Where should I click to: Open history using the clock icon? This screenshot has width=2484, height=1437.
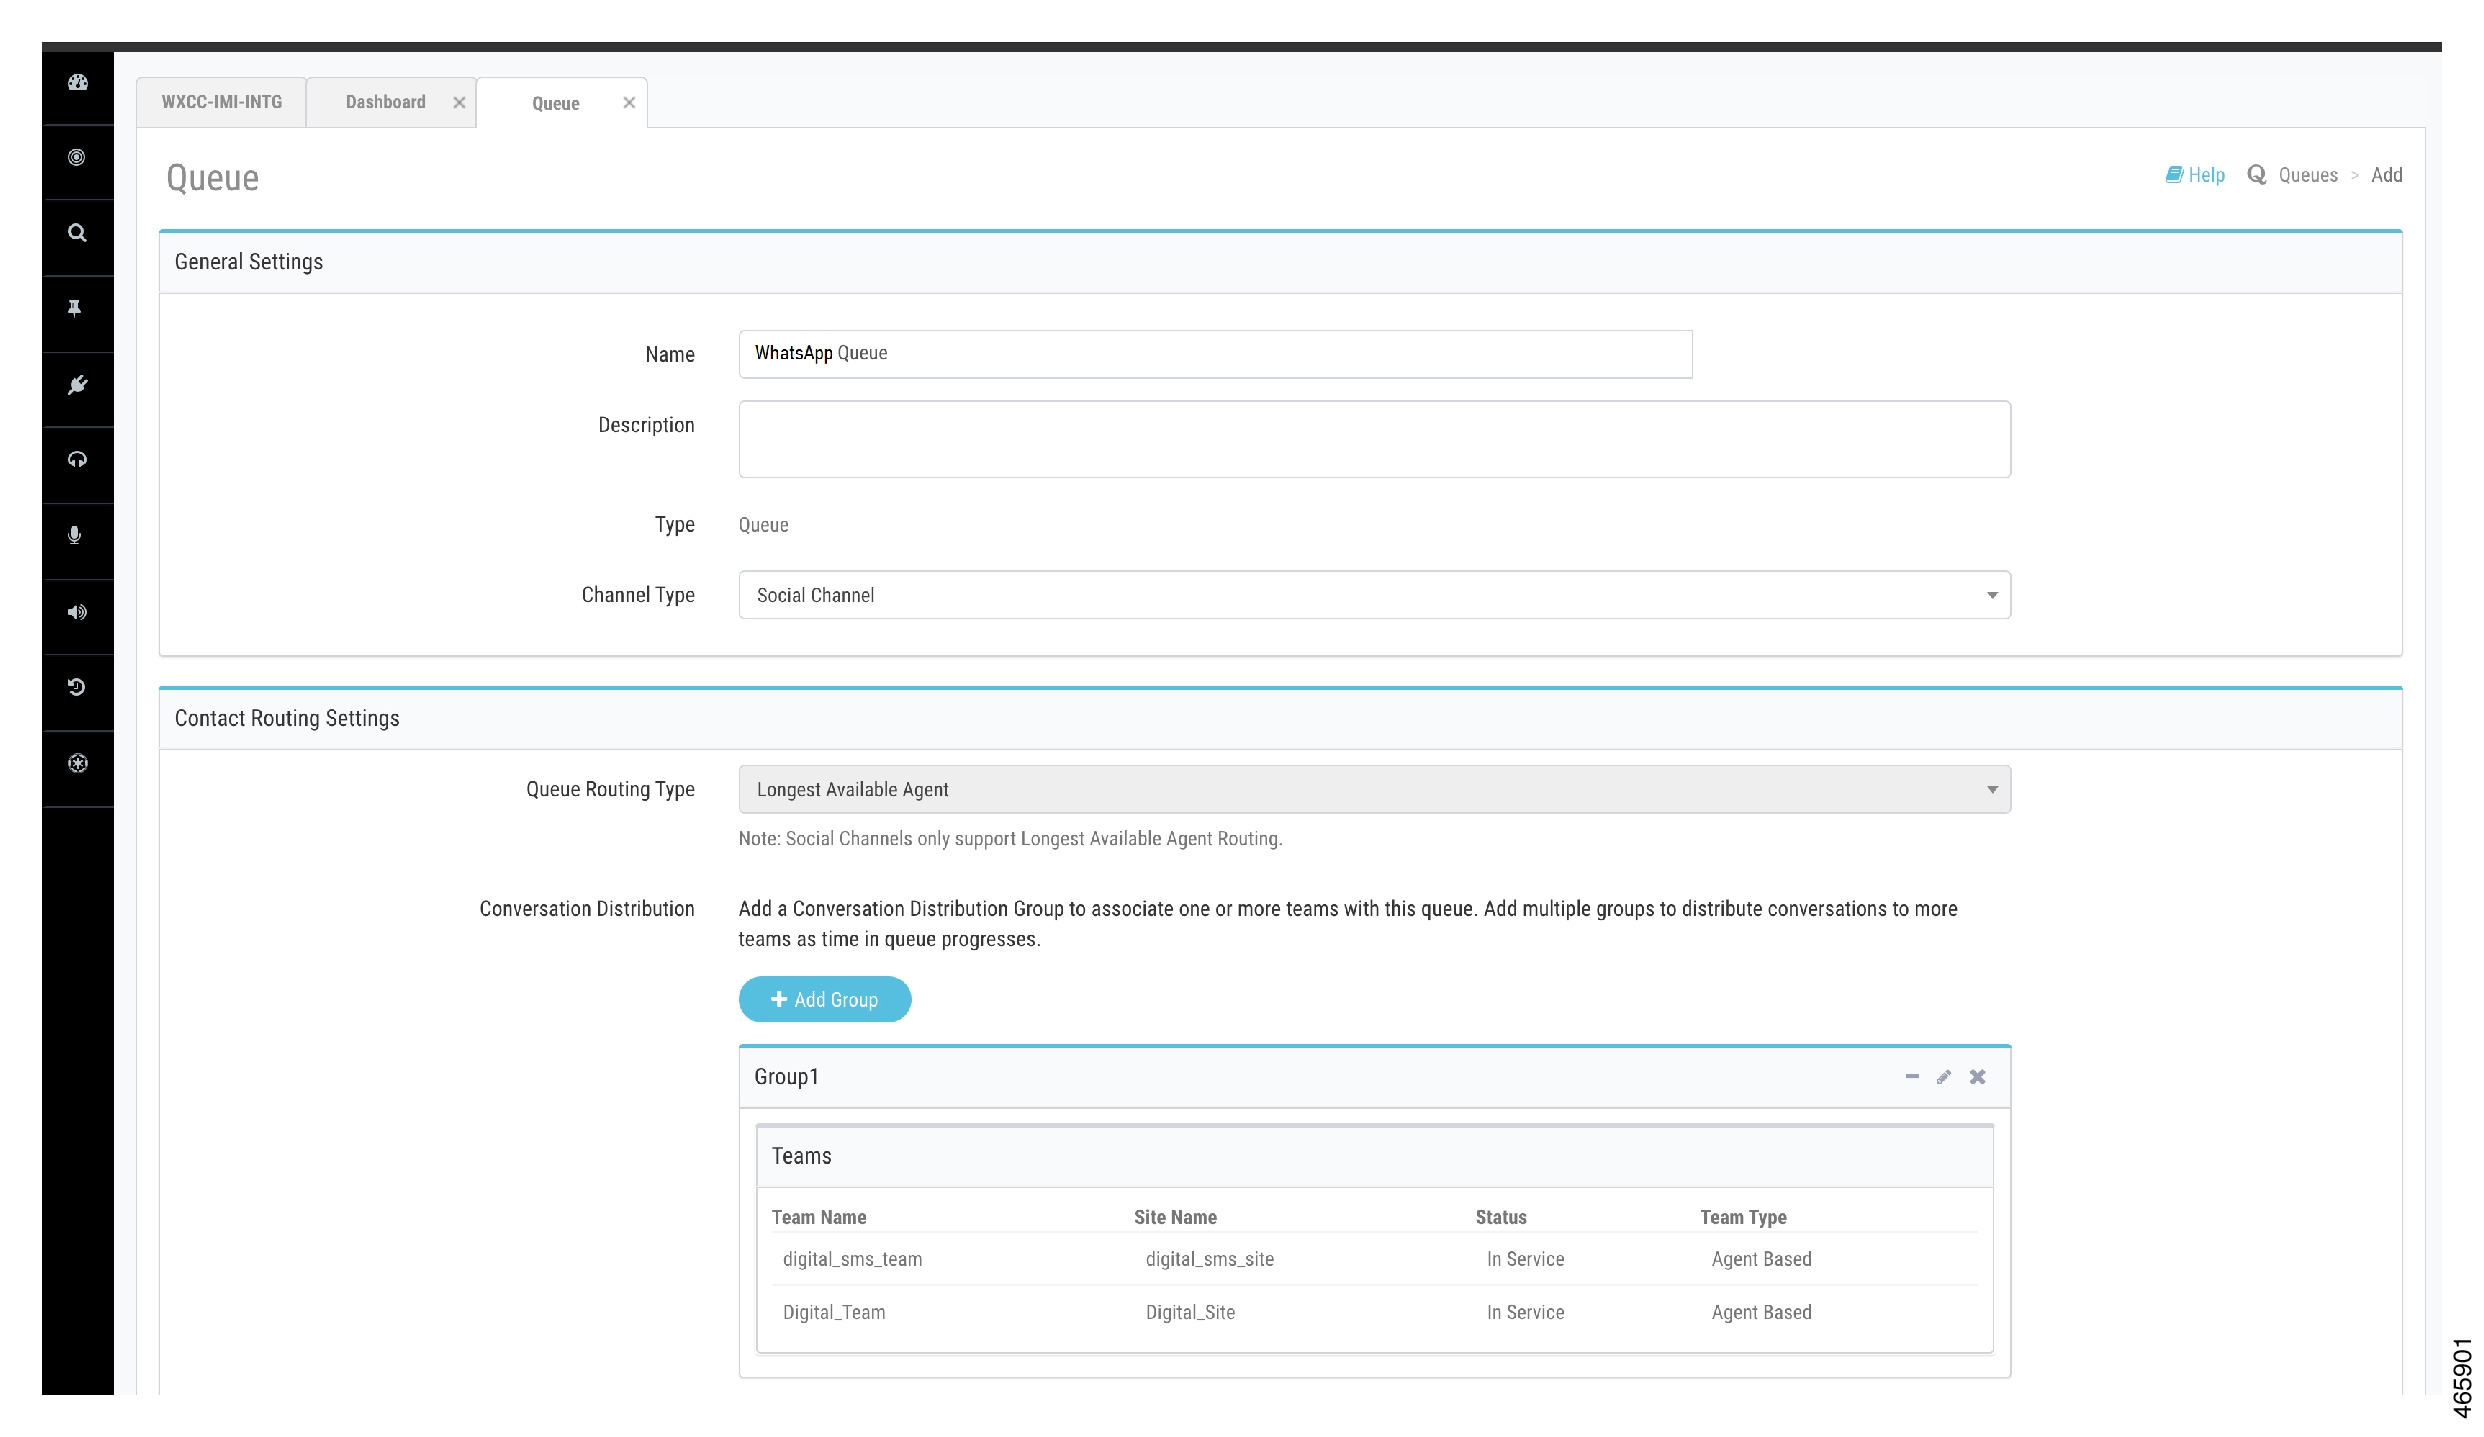[x=77, y=688]
